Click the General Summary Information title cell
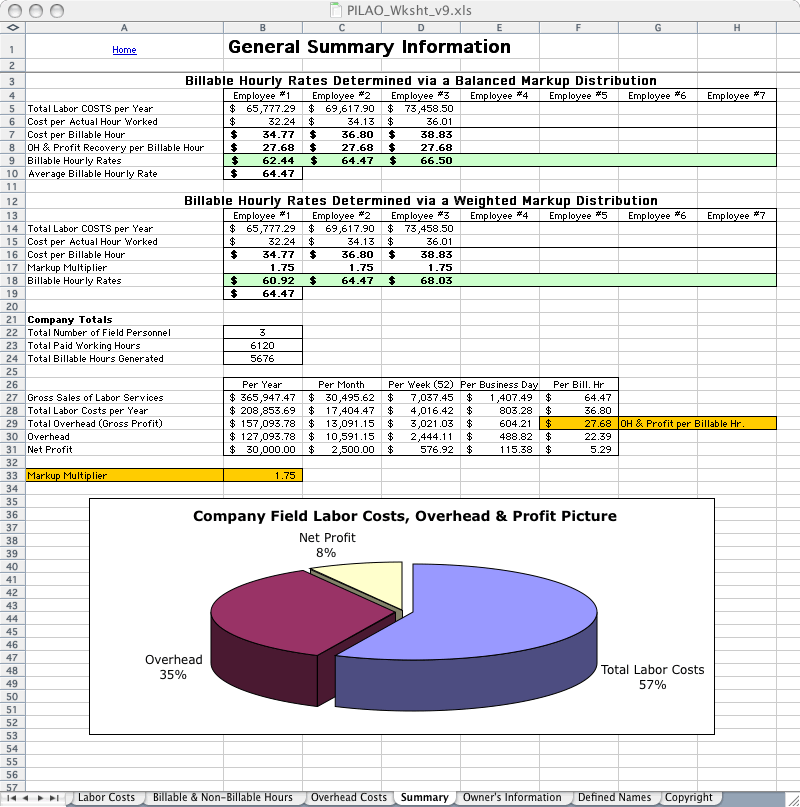Viewport: 800px width, 807px height. point(369,47)
